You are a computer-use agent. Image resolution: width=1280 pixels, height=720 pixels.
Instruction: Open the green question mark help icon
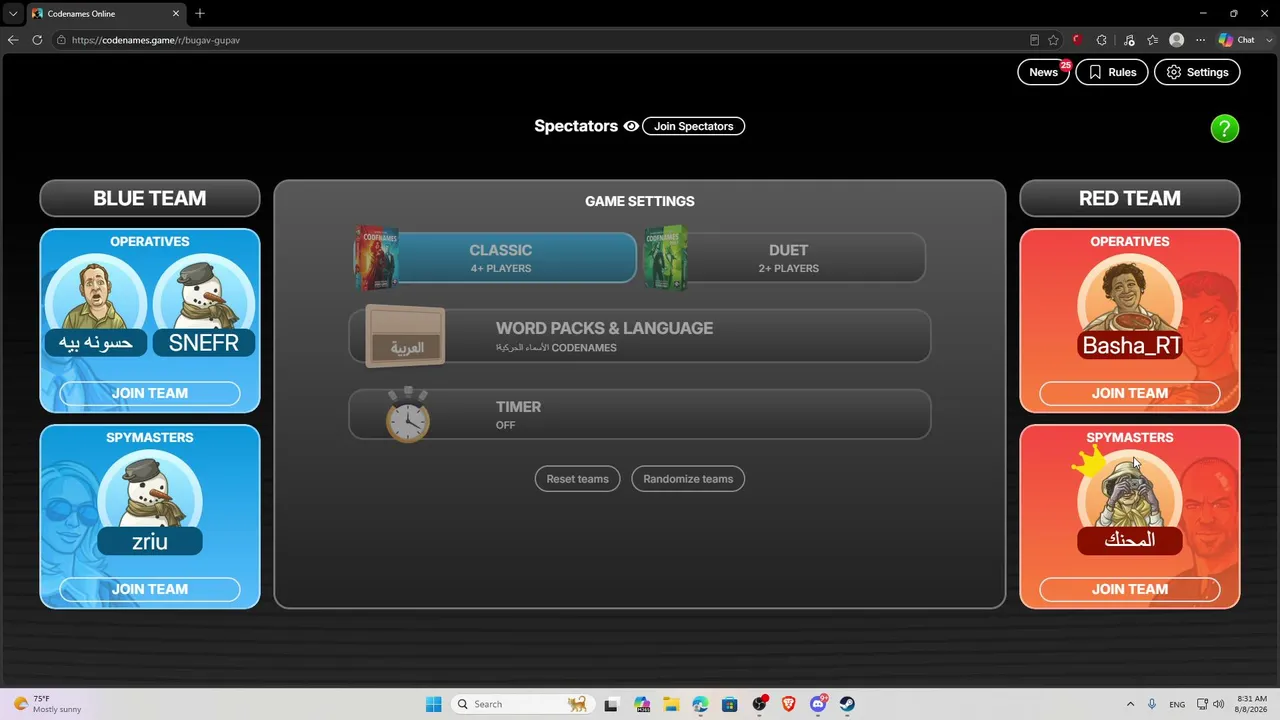click(x=1225, y=128)
